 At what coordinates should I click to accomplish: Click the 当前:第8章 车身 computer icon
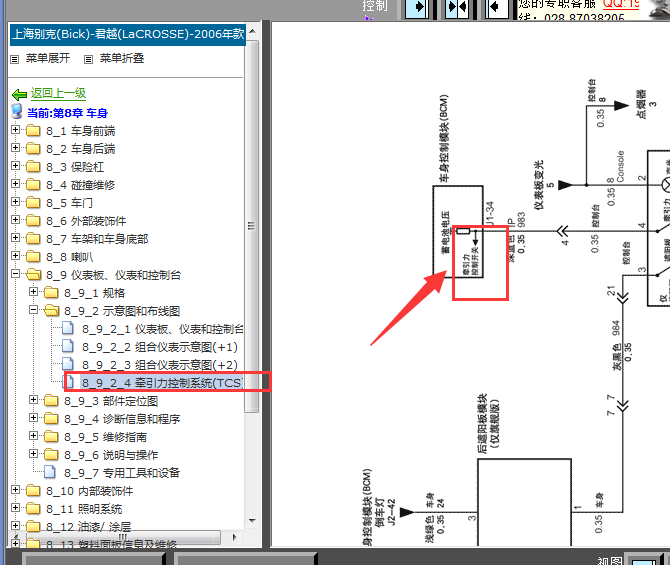[17, 112]
